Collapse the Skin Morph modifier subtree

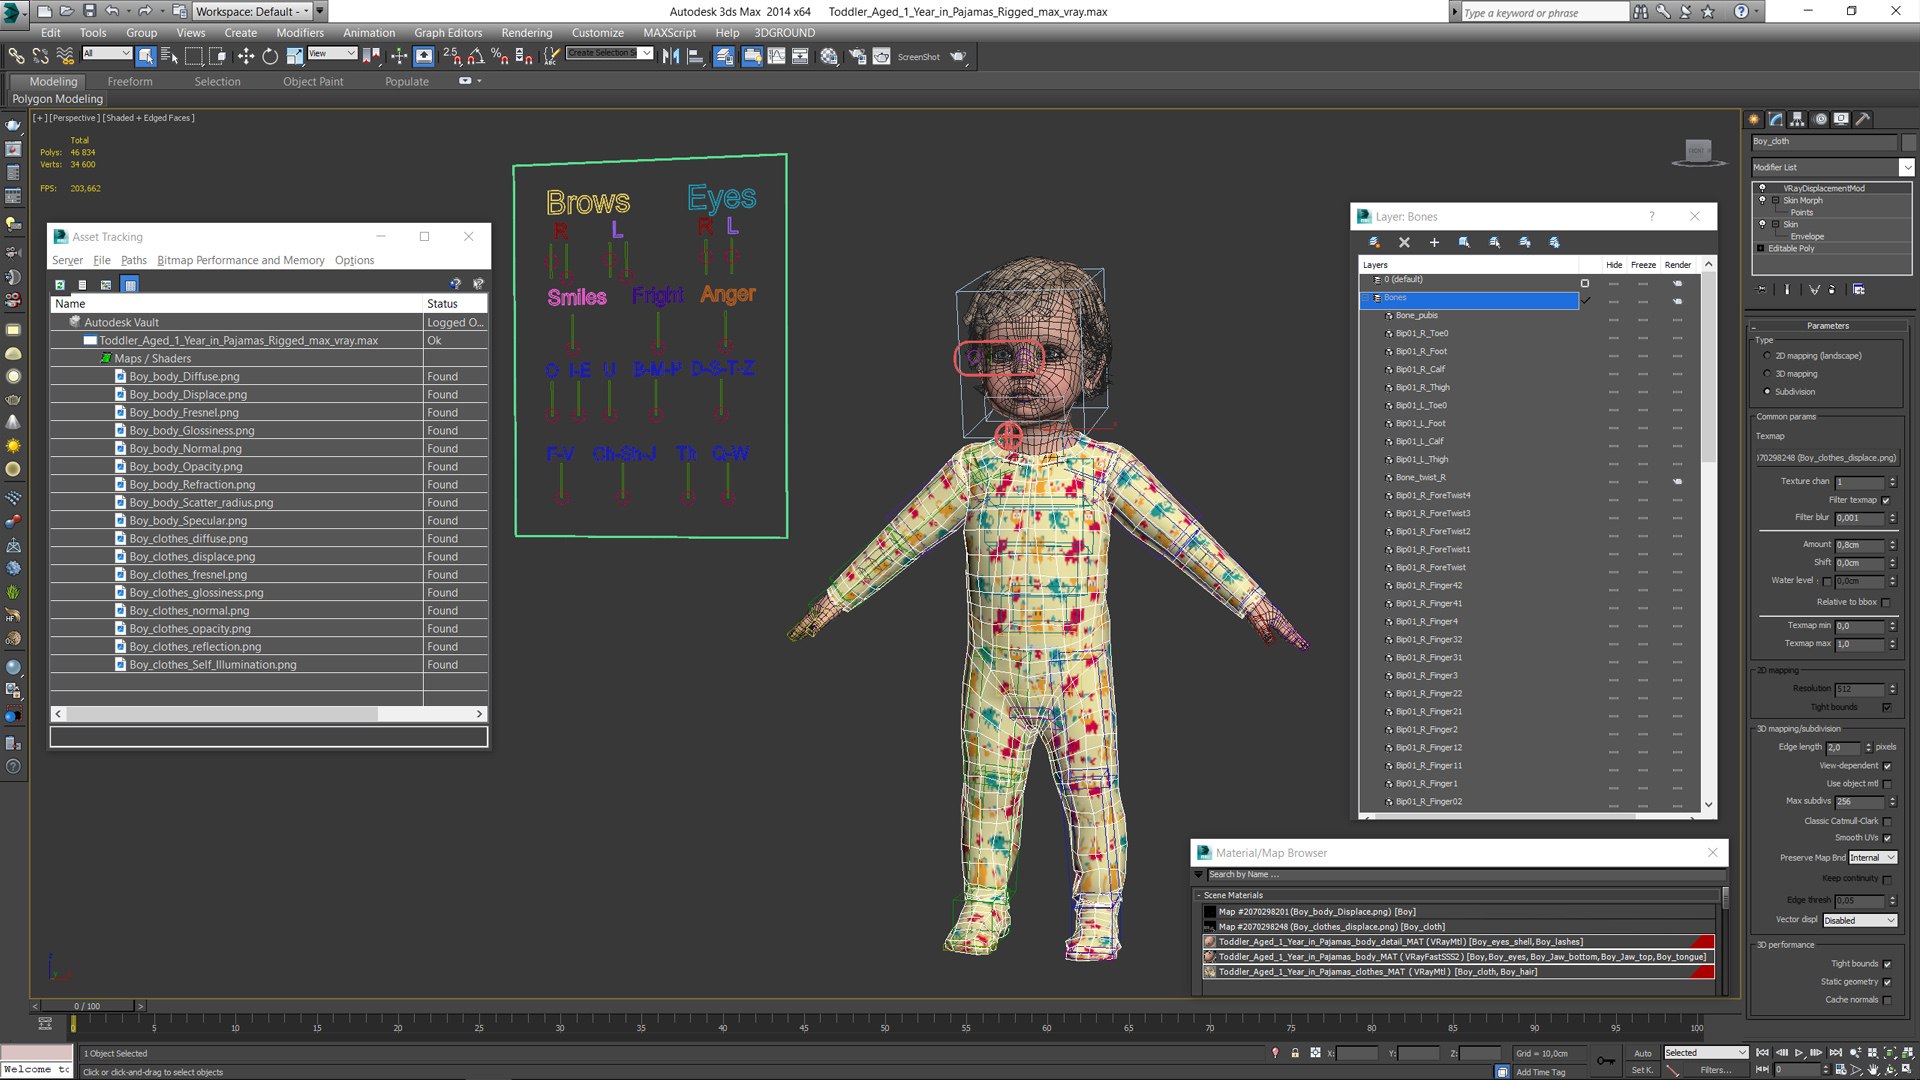coord(1775,200)
